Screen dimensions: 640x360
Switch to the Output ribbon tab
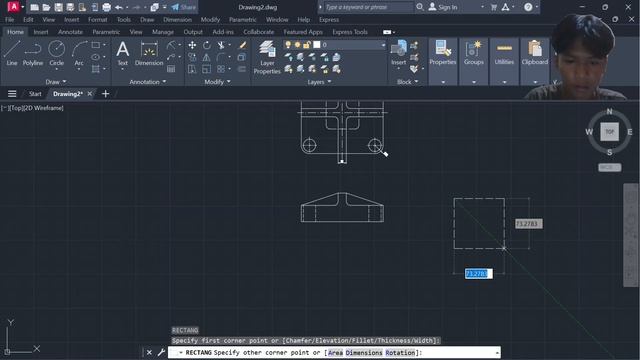[x=193, y=32]
